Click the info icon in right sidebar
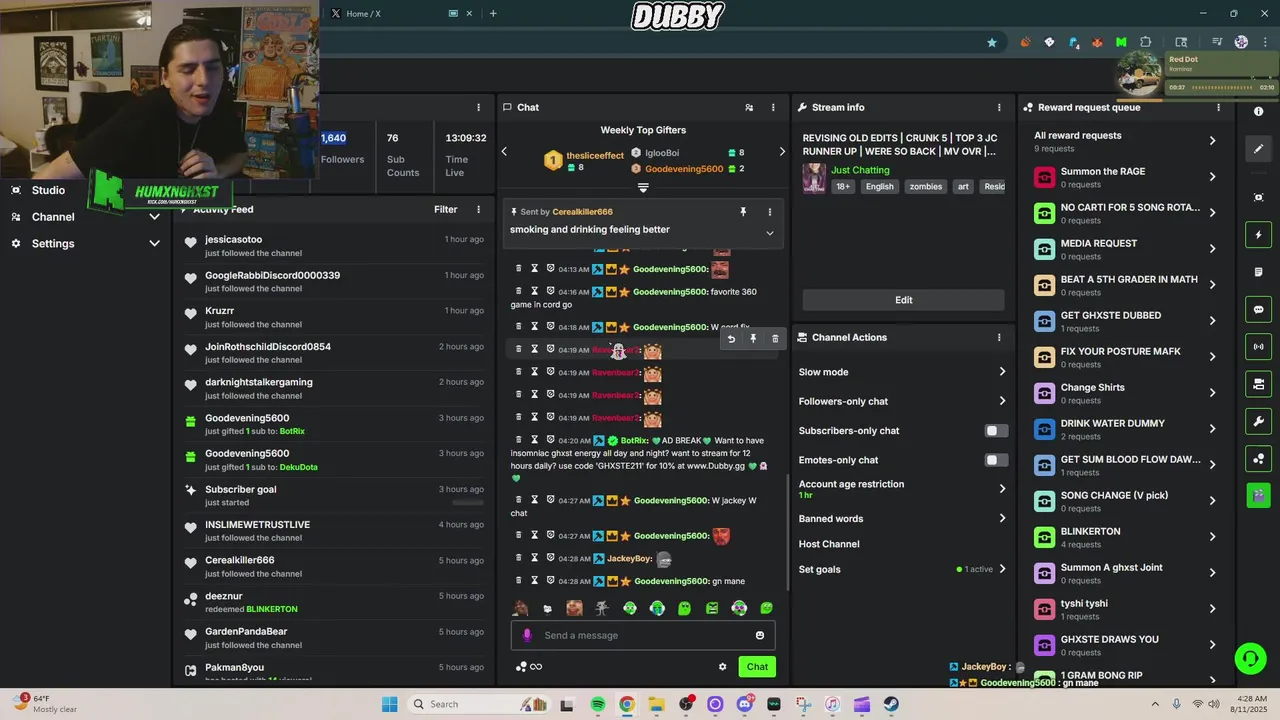Image resolution: width=1280 pixels, height=720 pixels. (1259, 111)
